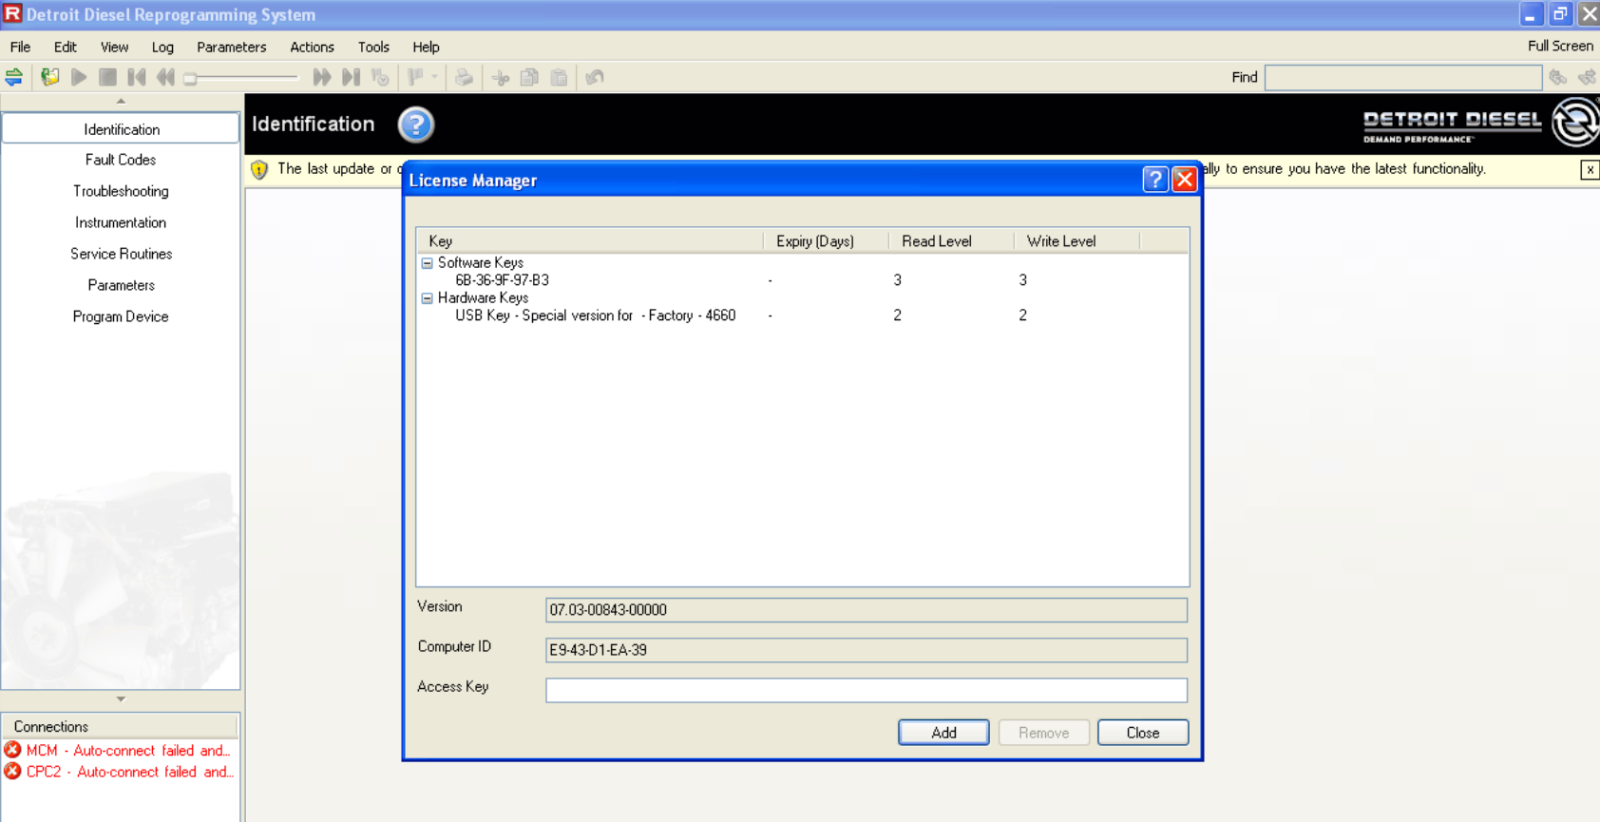Select Identification in the sidebar
The height and width of the screenshot is (822, 1600).
[121, 129]
